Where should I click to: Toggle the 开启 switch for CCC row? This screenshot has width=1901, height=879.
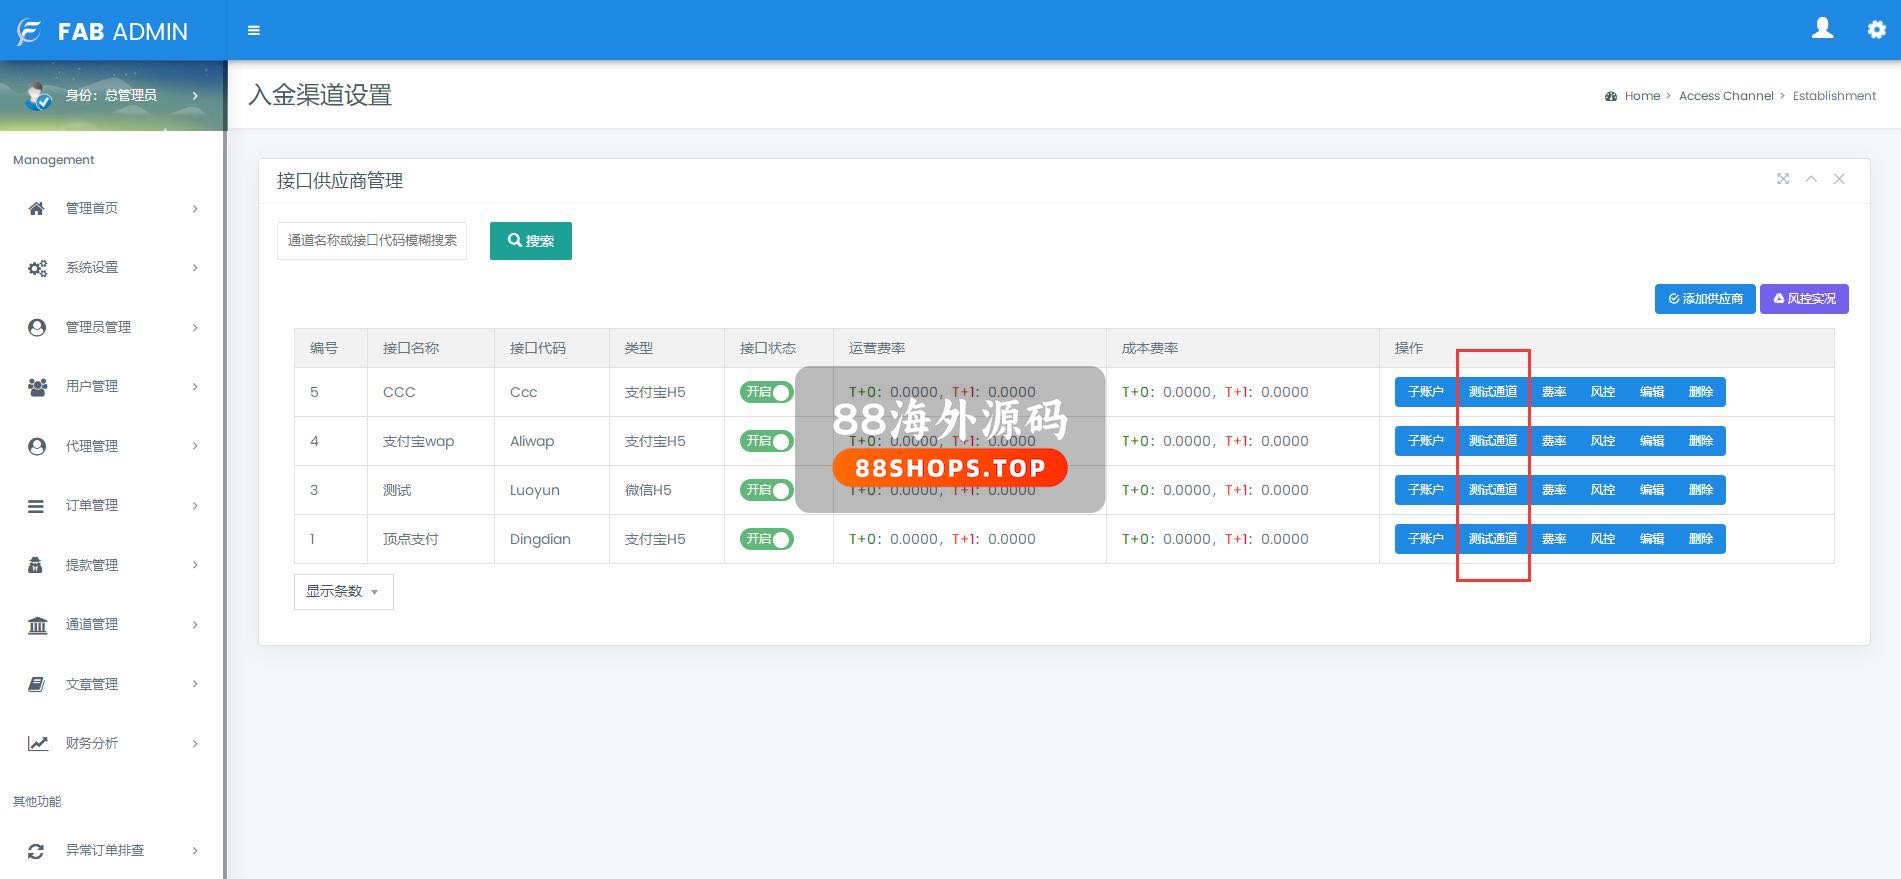(x=766, y=392)
